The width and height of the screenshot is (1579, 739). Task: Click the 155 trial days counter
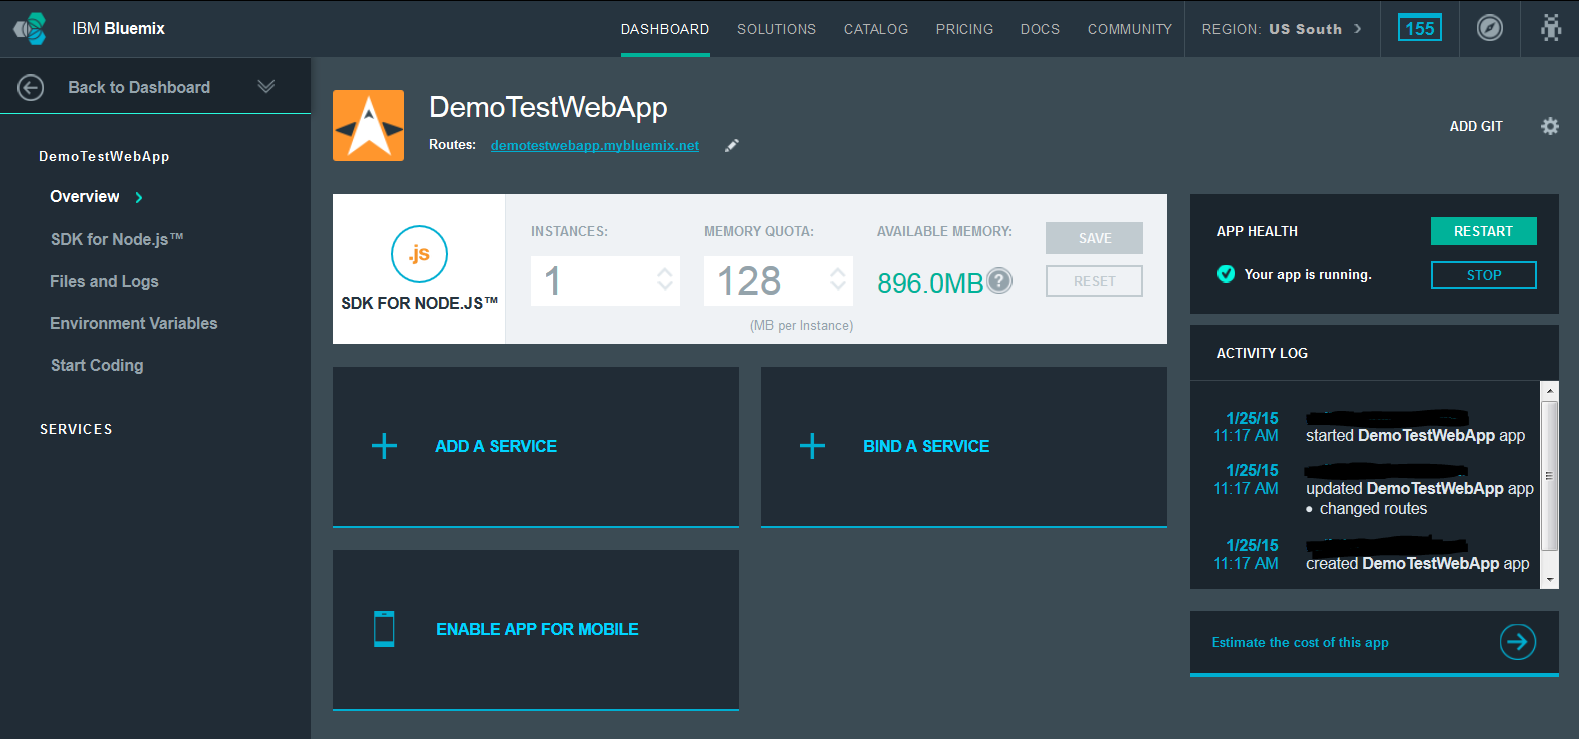[x=1419, y=28]
